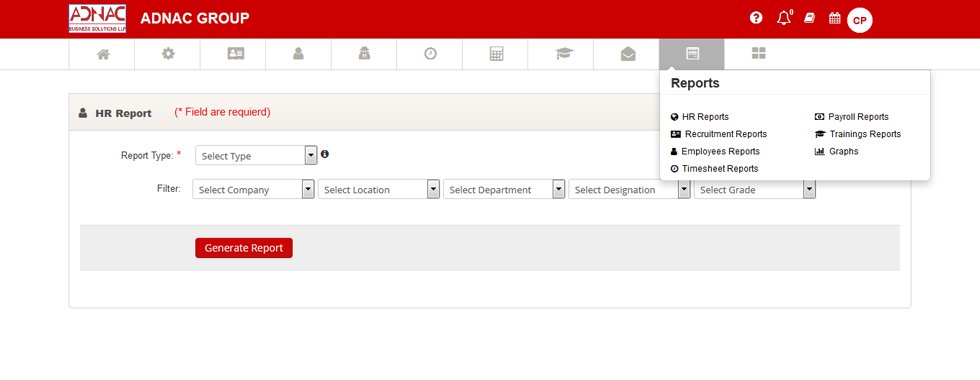Expand the Select Location dropdown
Viewport: 980px width, 380px height.
tap(379, 189)
